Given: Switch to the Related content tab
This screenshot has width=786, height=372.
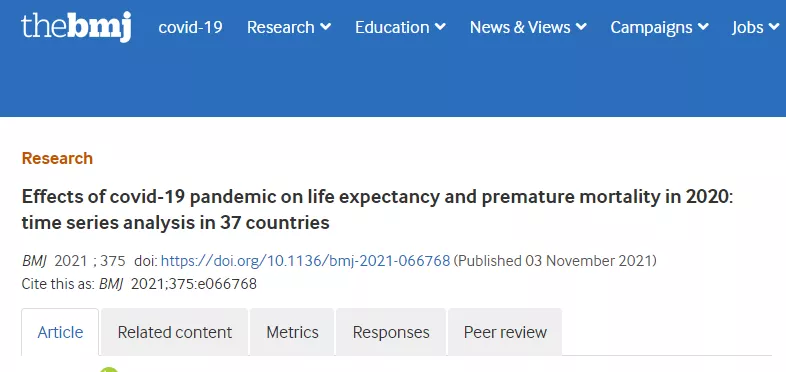Looking at the screenshot, I should click(x=174, y=332).
